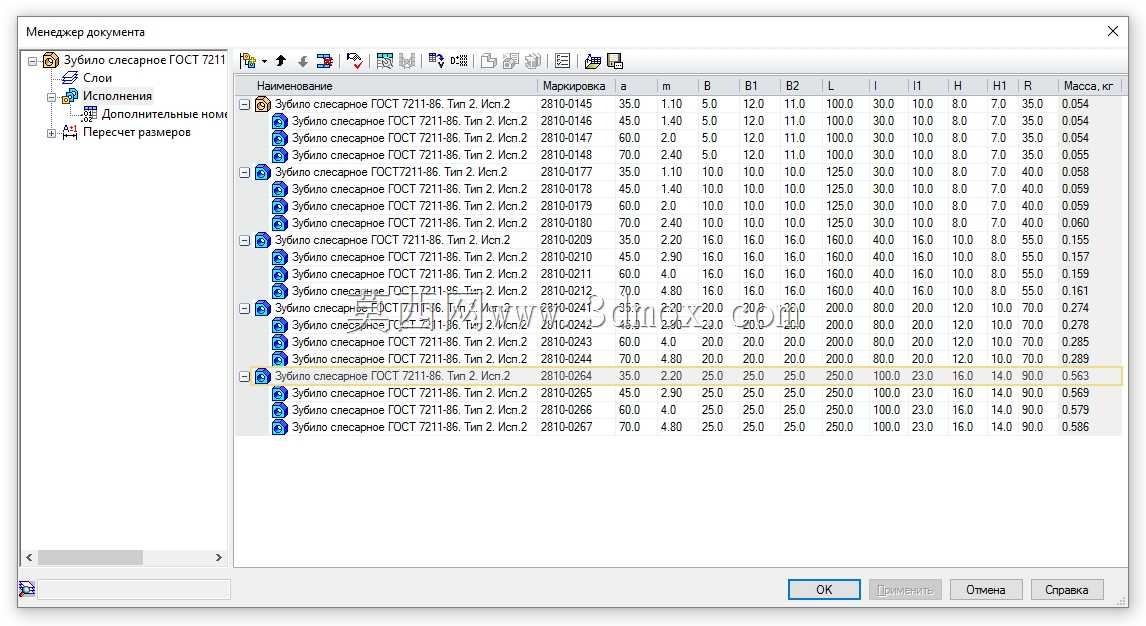Select Пересчет размеров tree item
Screen dimensions: 1146x626
tap(137, 132)
